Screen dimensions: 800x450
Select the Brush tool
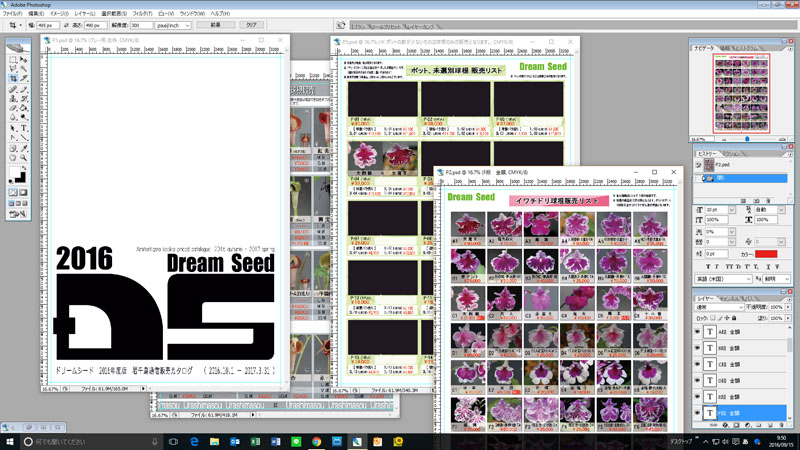tap(23, 89)
